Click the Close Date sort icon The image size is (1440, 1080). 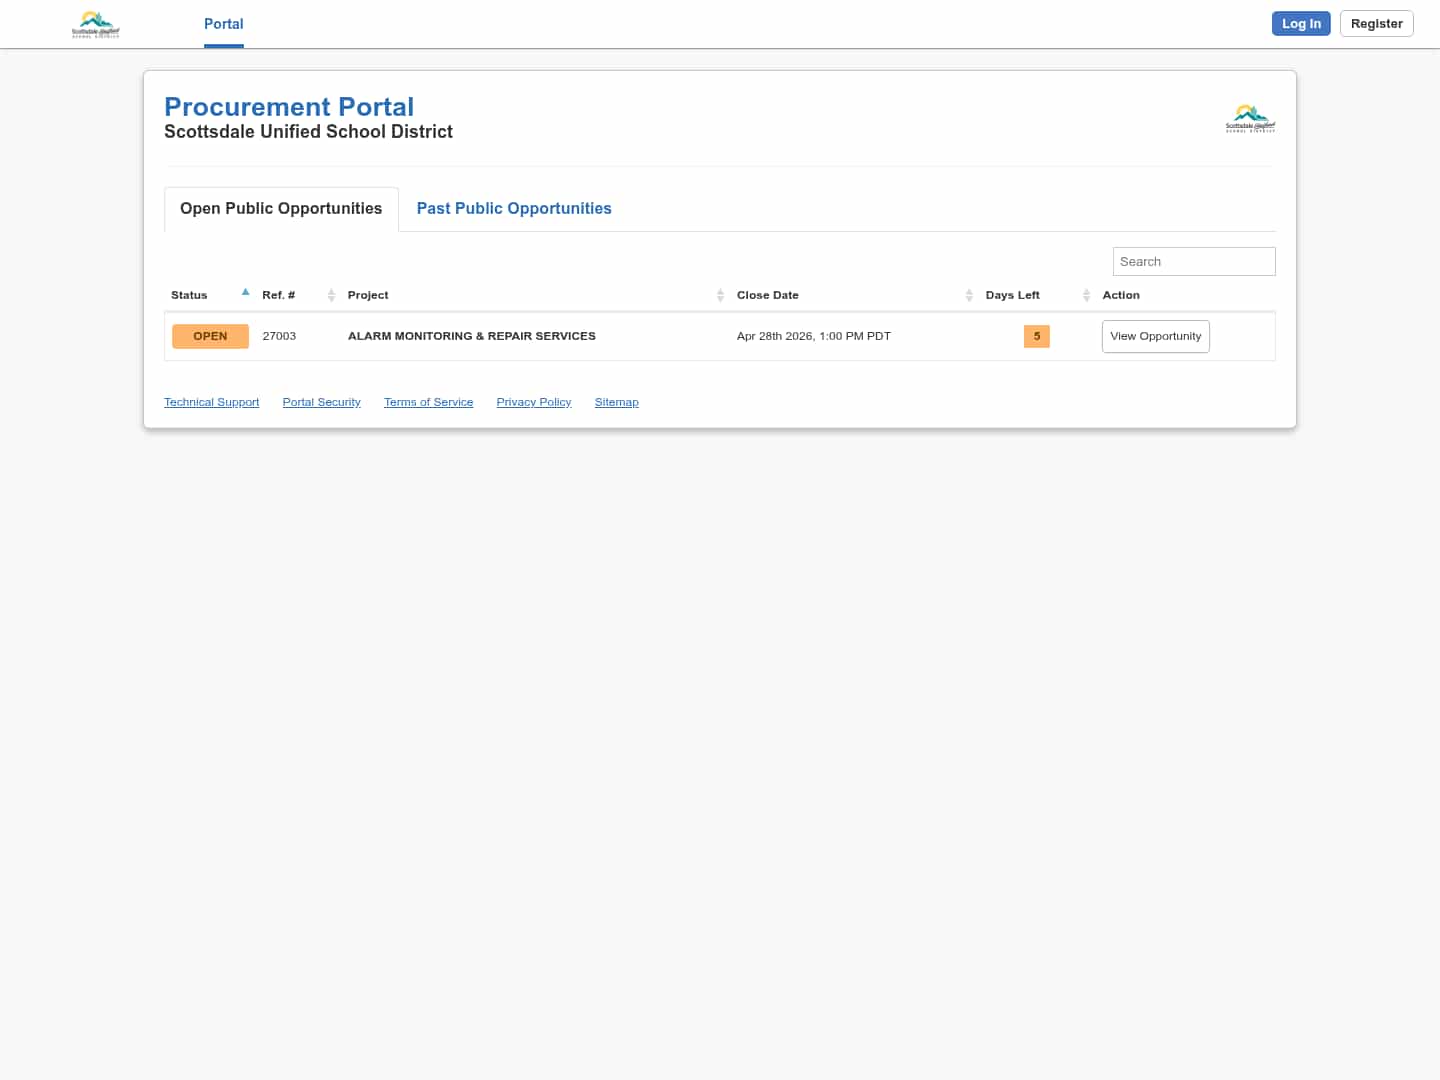[x=969, y=295]
